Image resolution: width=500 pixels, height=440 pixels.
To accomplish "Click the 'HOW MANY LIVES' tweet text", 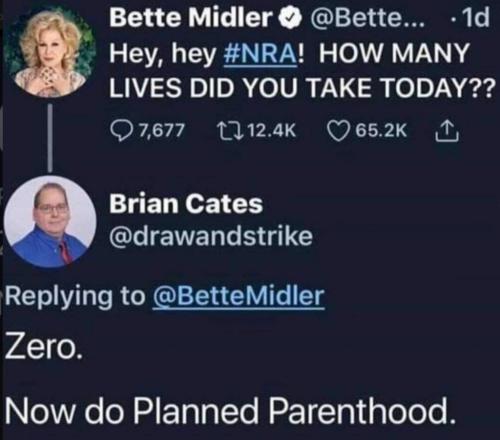I will click(x=301, y=72).
